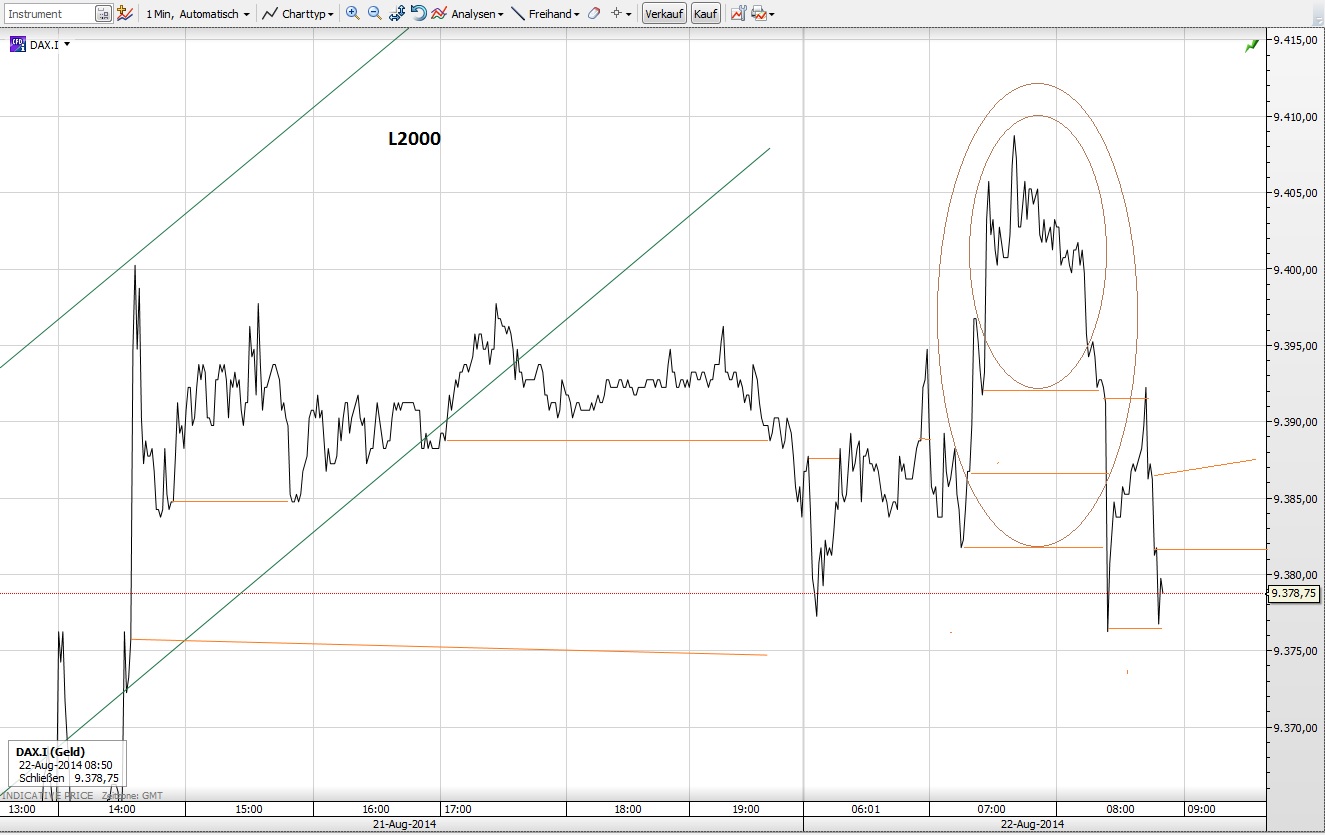Click the 9.378,75 price label

point(1293,593)
